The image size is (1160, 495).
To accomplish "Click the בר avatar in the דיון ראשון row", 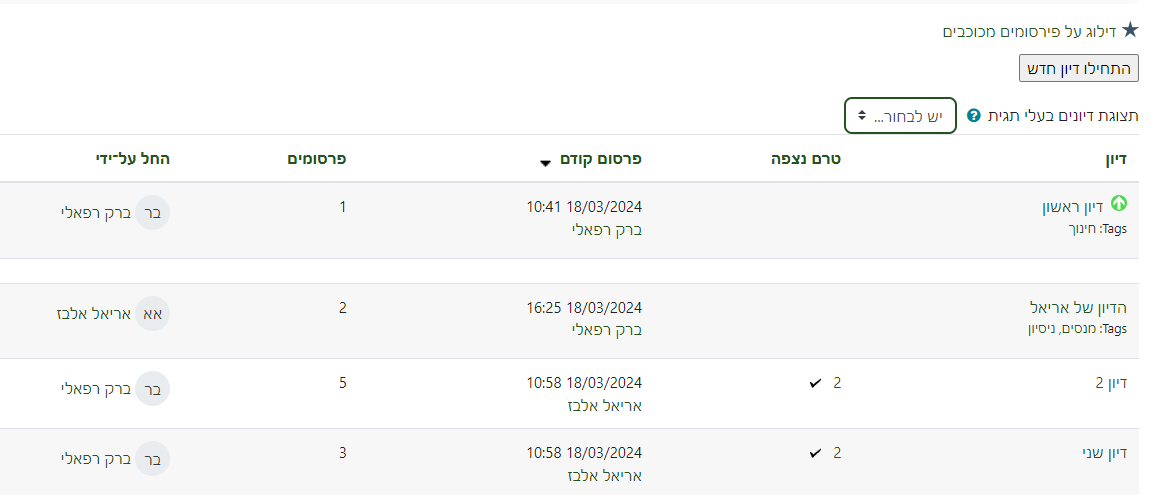I will coord(152,212).
